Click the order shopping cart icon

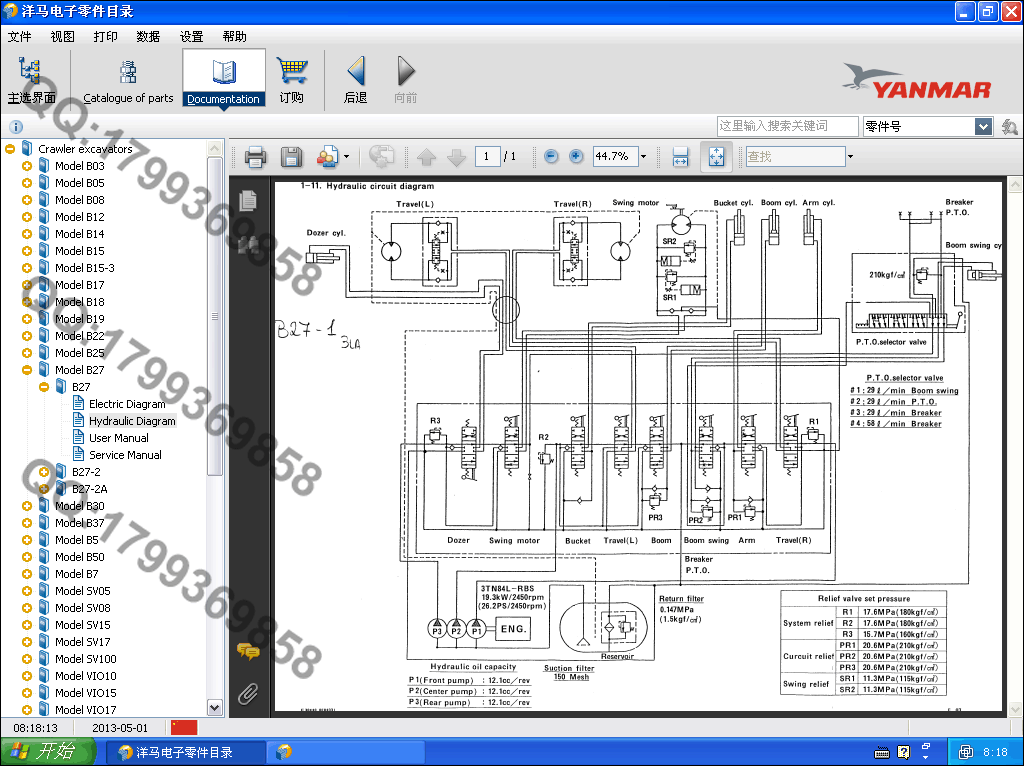(292, 80)
